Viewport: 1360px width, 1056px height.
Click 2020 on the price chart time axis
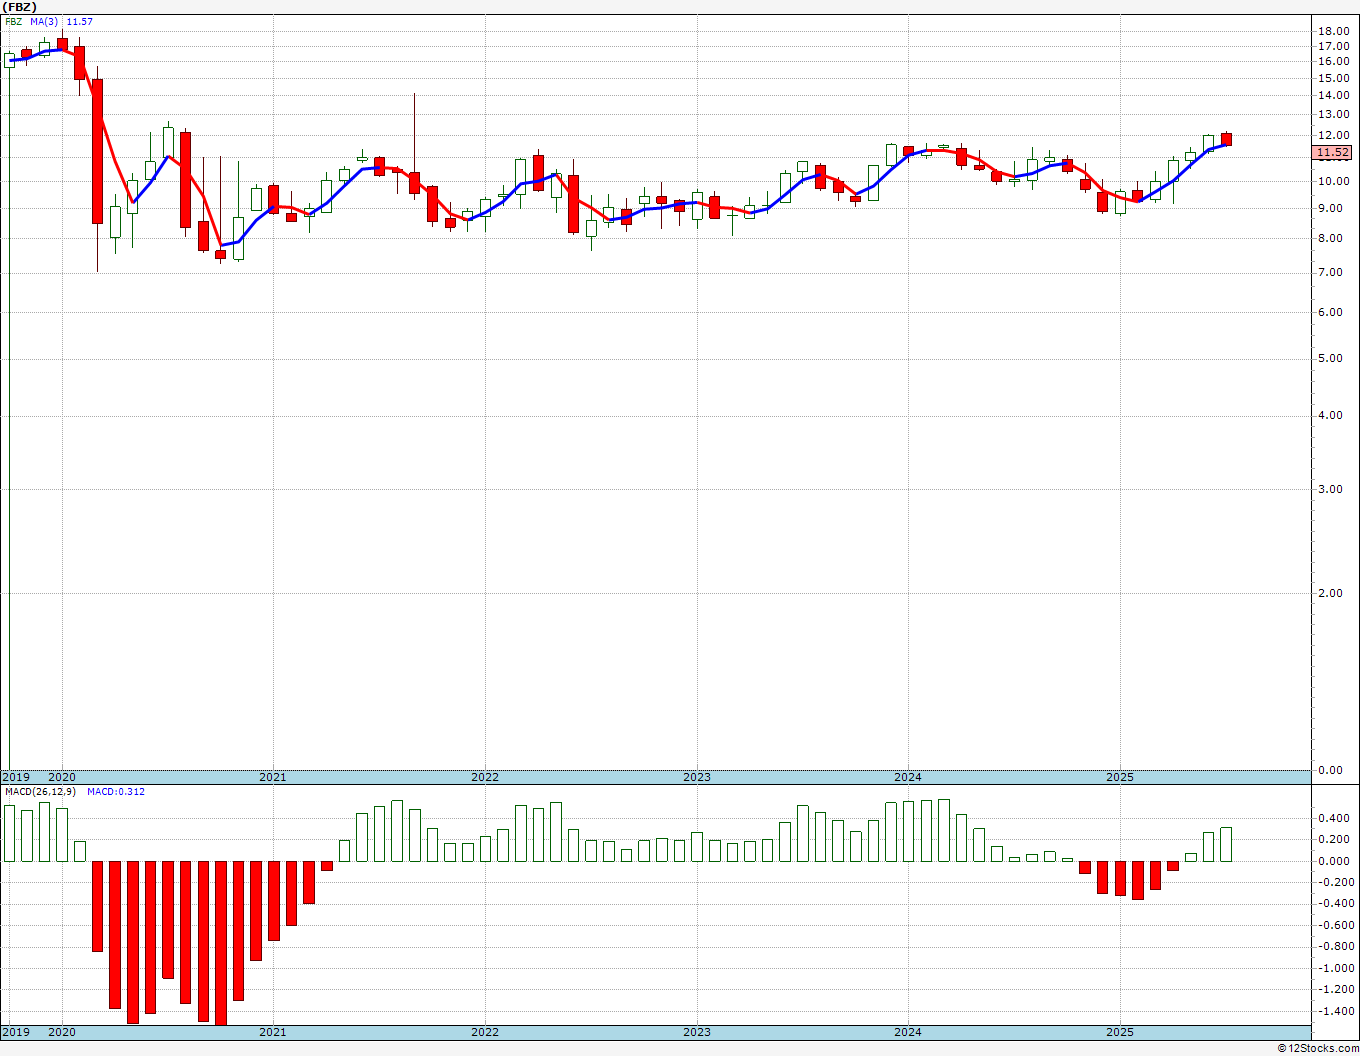62,777
